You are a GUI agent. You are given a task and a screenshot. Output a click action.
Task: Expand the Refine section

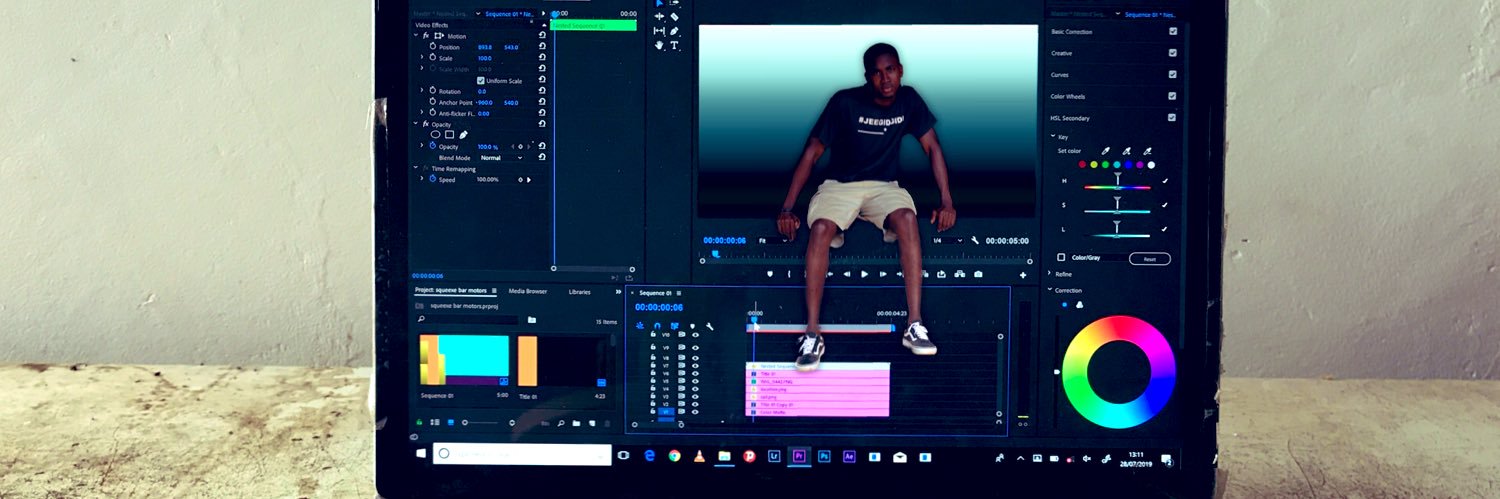[x=1049, y=273]
